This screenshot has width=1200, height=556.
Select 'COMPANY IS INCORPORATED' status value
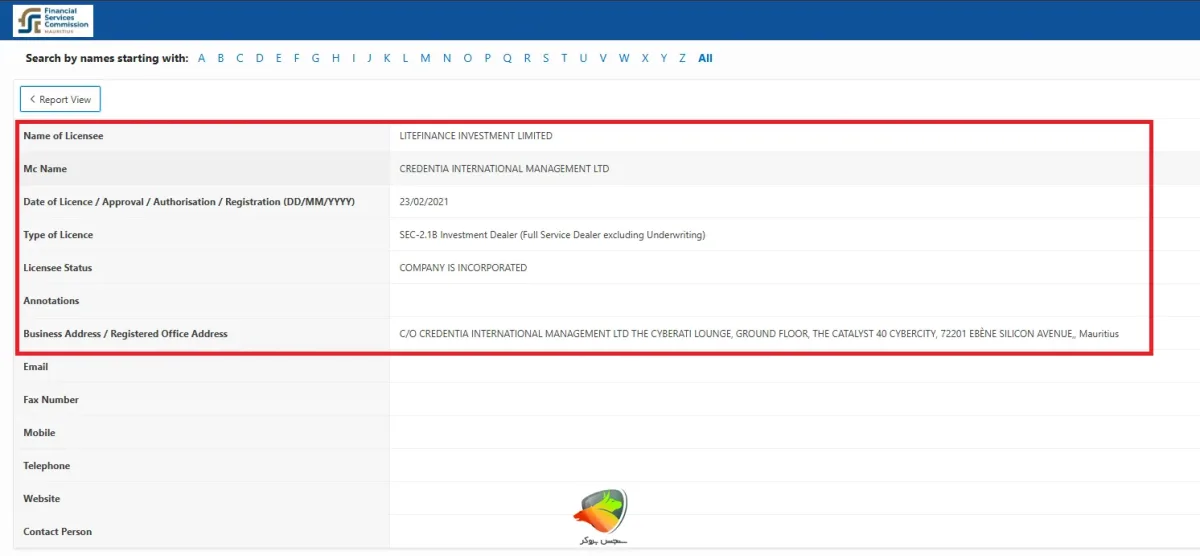pyautogui.click(x=463, y=268)
